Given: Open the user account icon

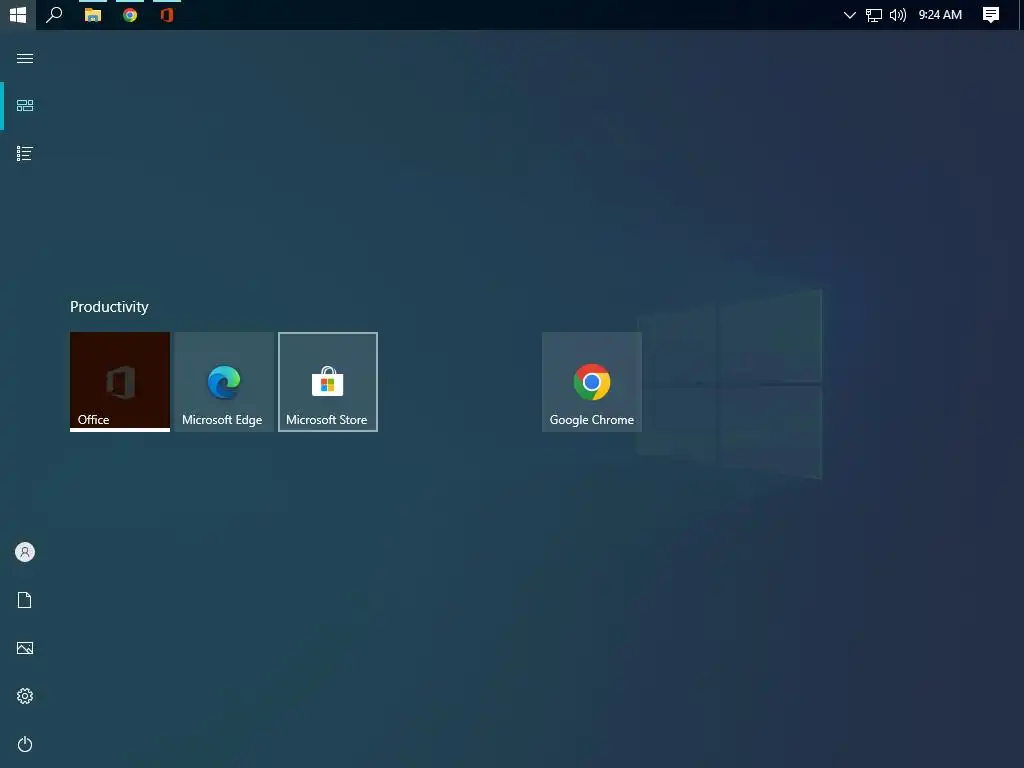Looking at the screenshot, I should point(25,552).
